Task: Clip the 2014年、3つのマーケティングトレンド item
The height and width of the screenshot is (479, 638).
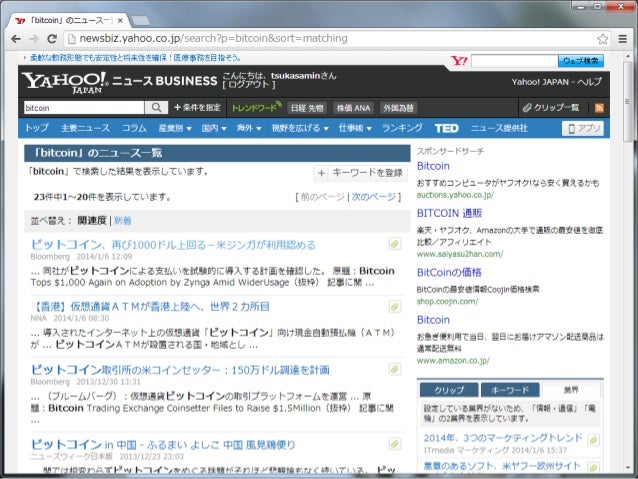Action: coord(593,440)
